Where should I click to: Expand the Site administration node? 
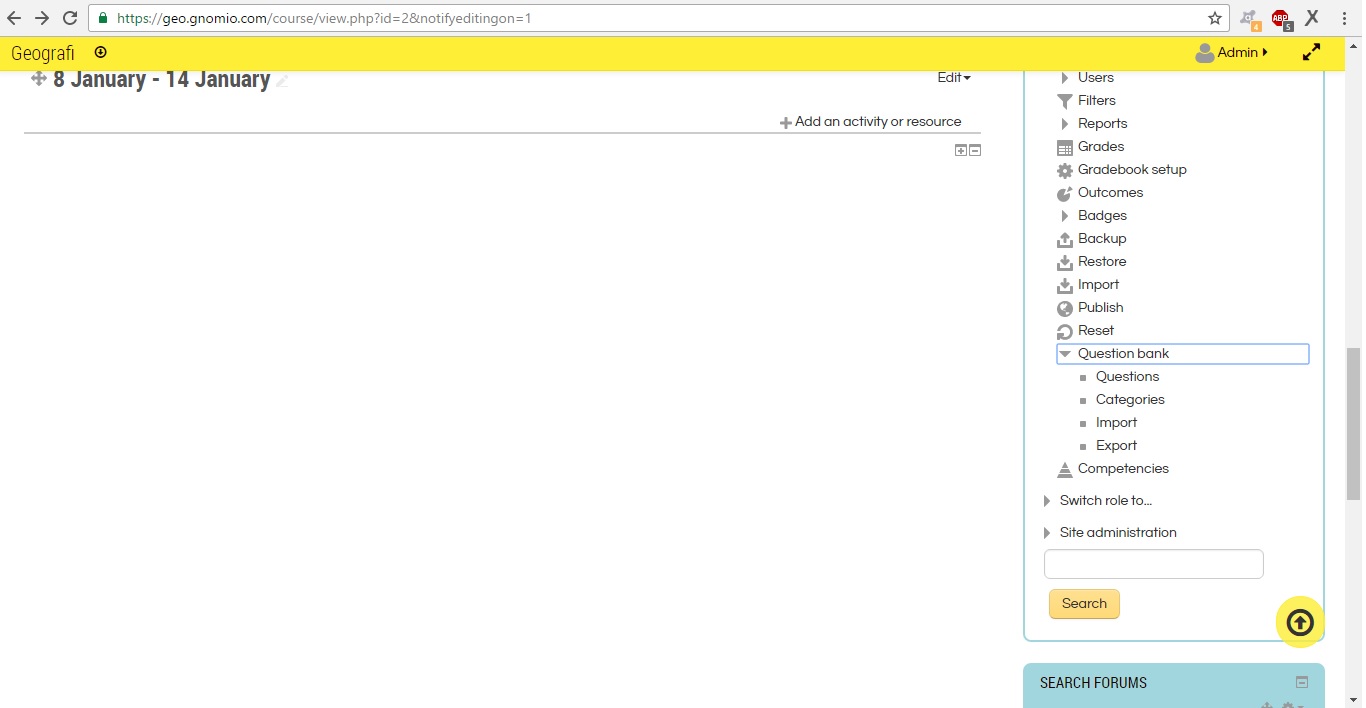click(1047, 533)
